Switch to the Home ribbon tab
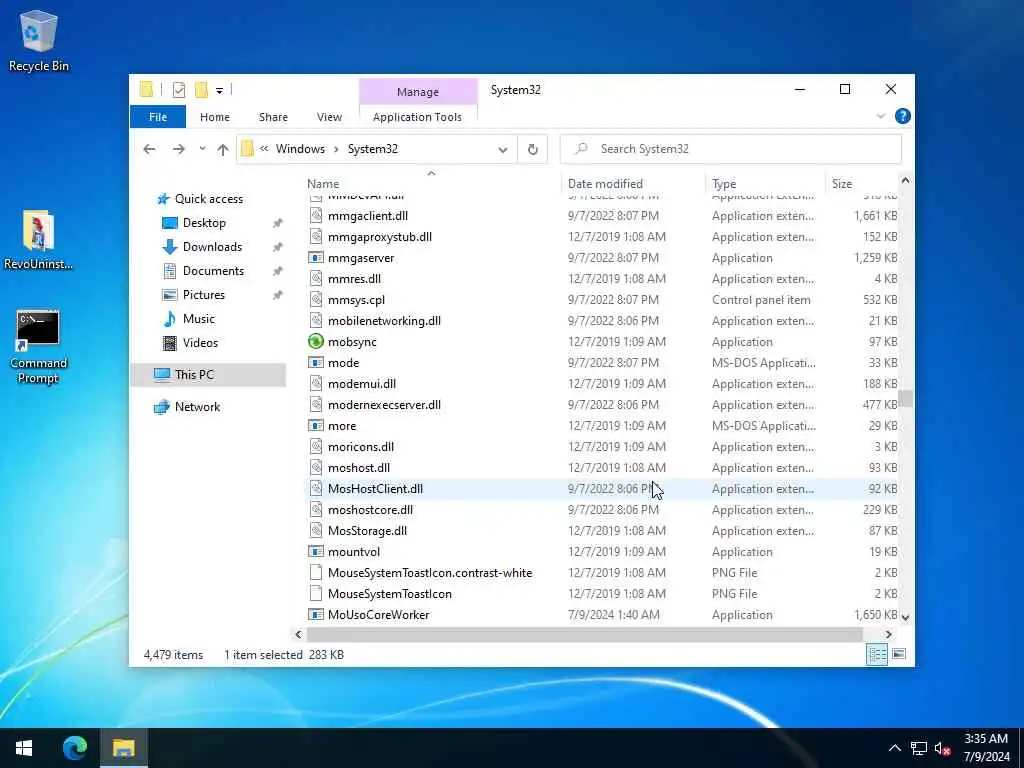1024x768 pixels. tap(215, 117)
